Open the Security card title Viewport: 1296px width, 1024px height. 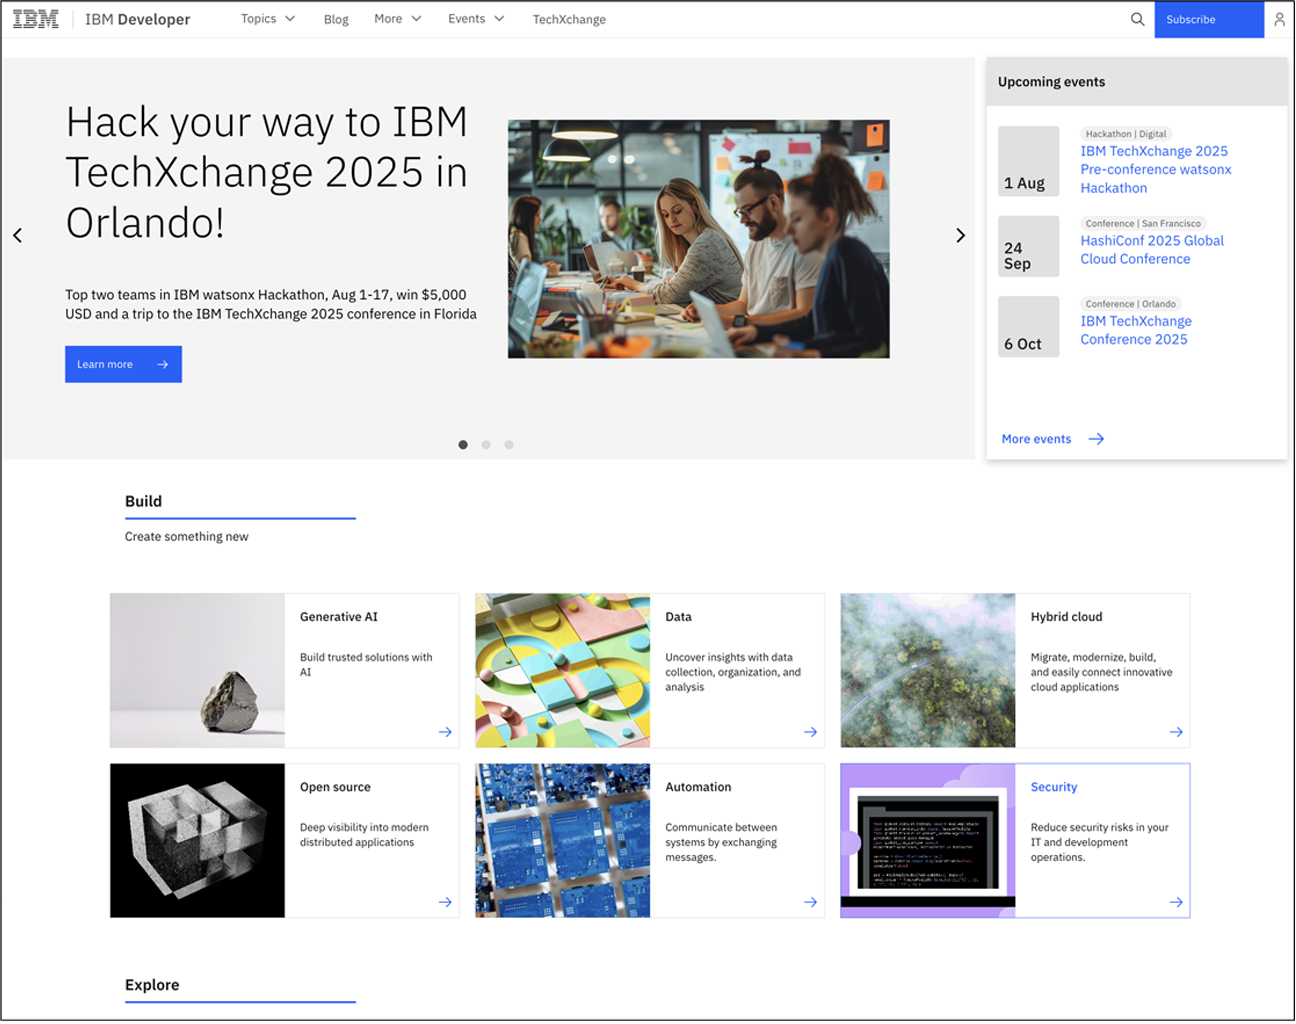(1054, 787)
